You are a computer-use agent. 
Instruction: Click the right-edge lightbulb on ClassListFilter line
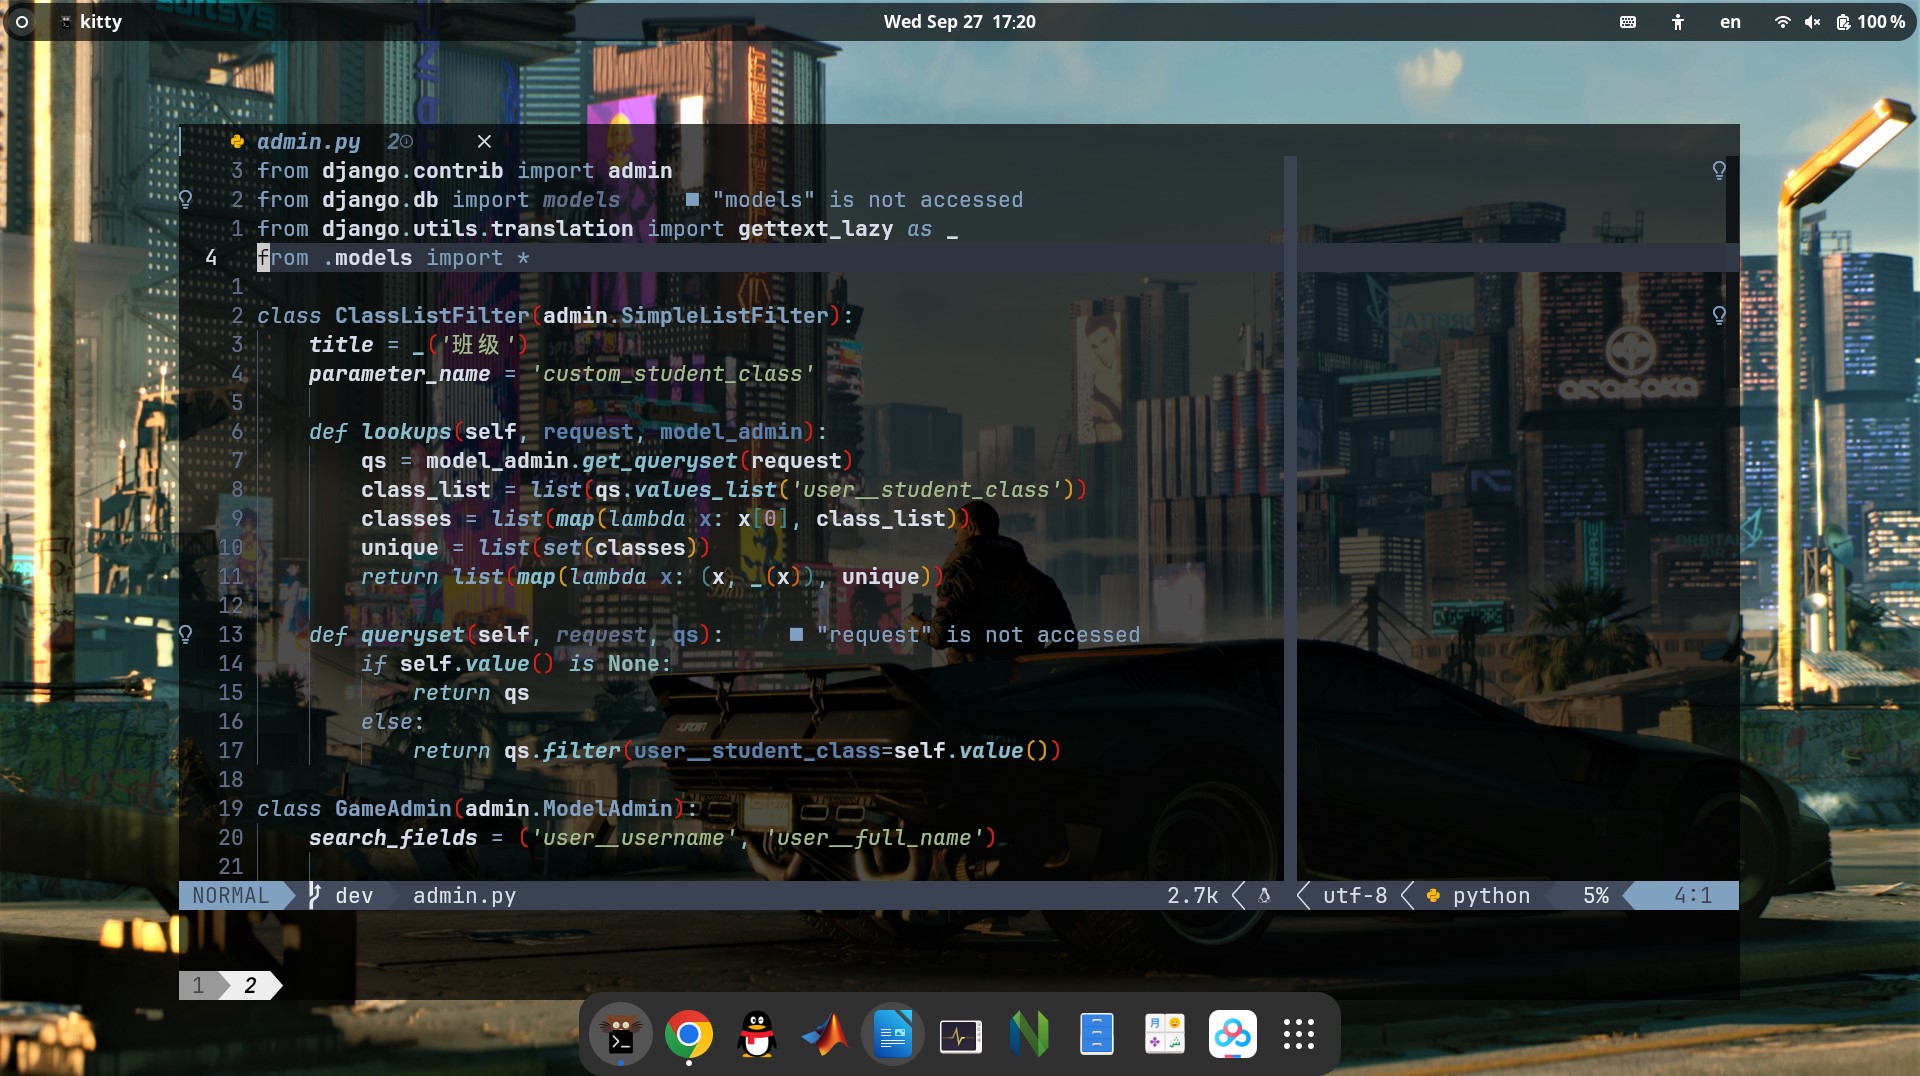point(1719,315)
